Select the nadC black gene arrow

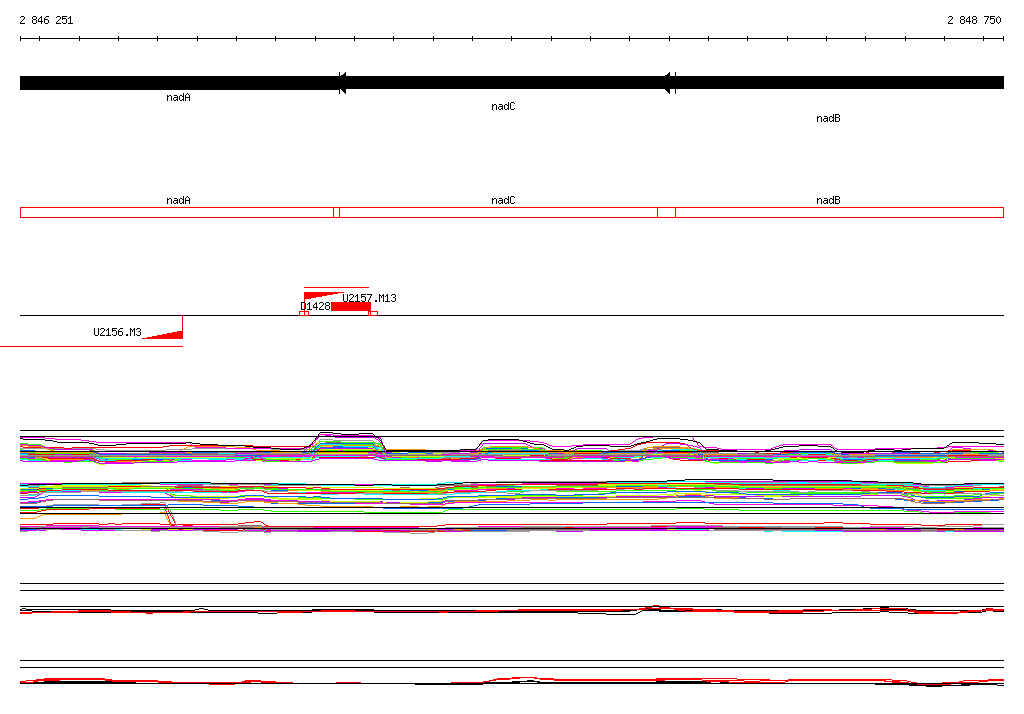(x=505, y=83)
